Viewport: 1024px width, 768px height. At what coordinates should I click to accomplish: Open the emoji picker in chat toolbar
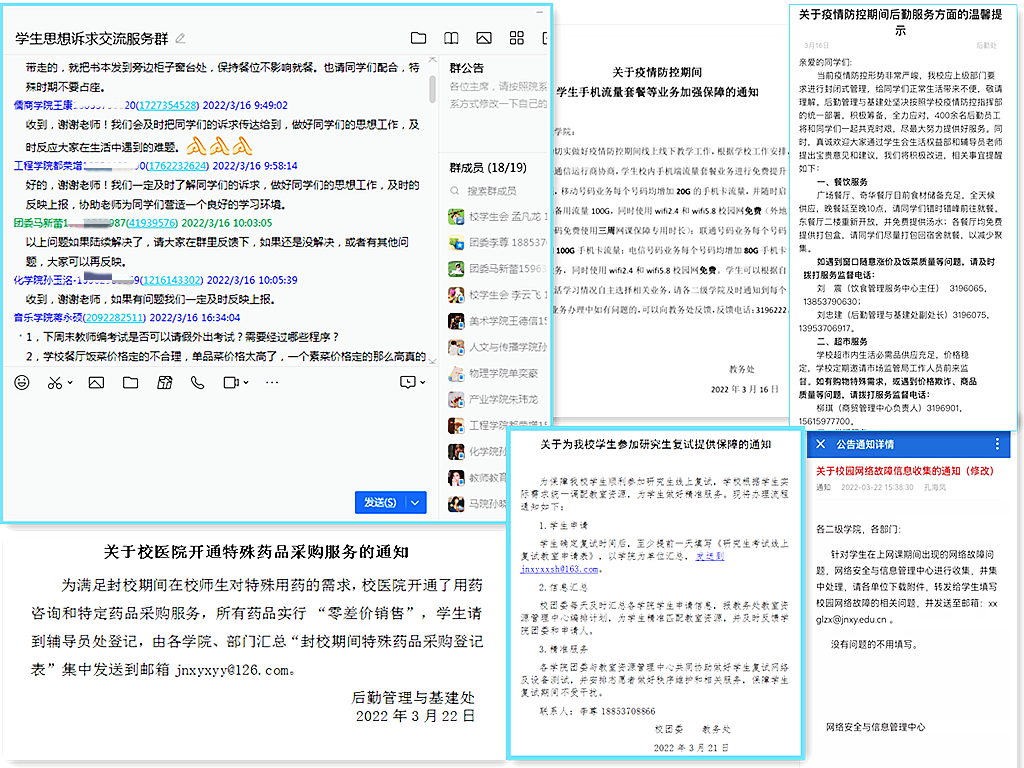[x=22, y=383]
